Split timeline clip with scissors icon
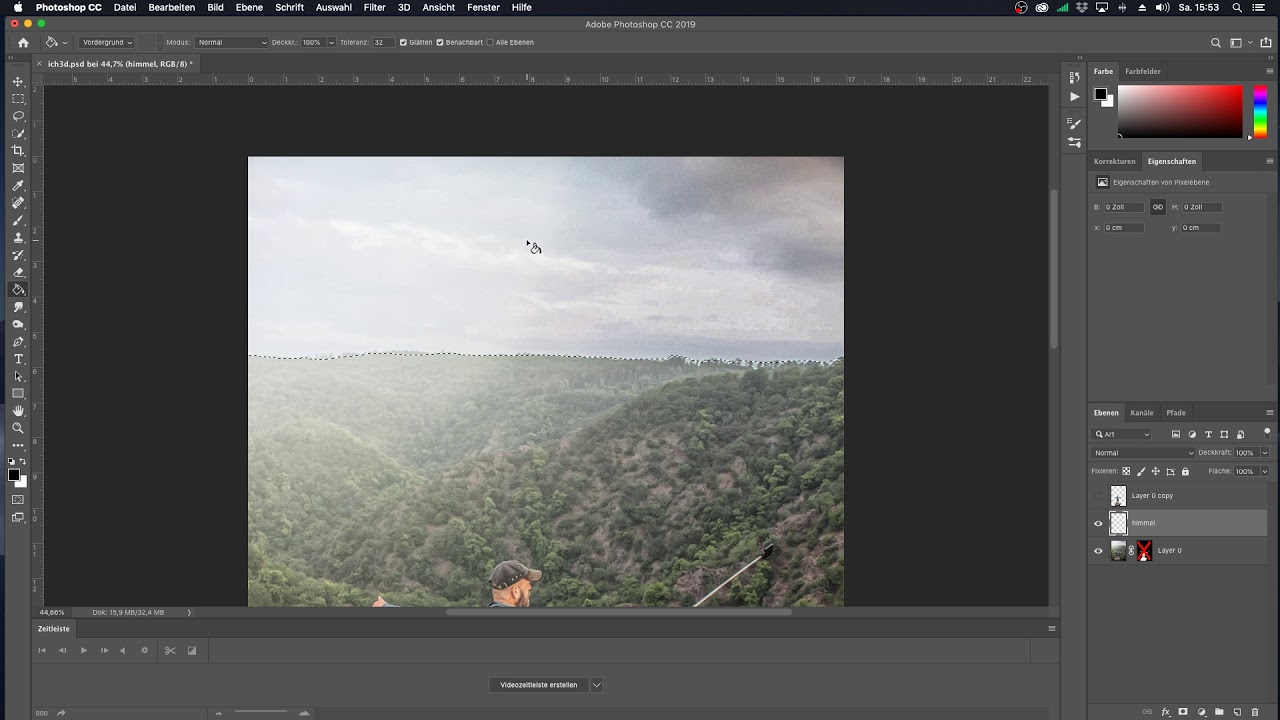 pos(170,650)
